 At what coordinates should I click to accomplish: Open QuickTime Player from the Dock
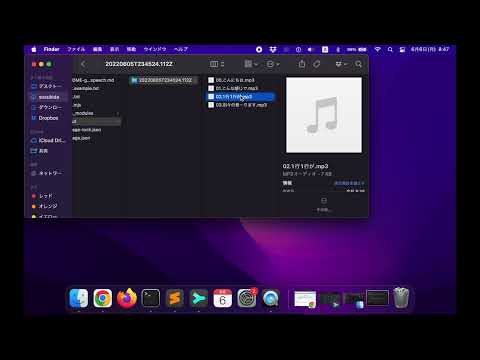[x=271, y=298]
